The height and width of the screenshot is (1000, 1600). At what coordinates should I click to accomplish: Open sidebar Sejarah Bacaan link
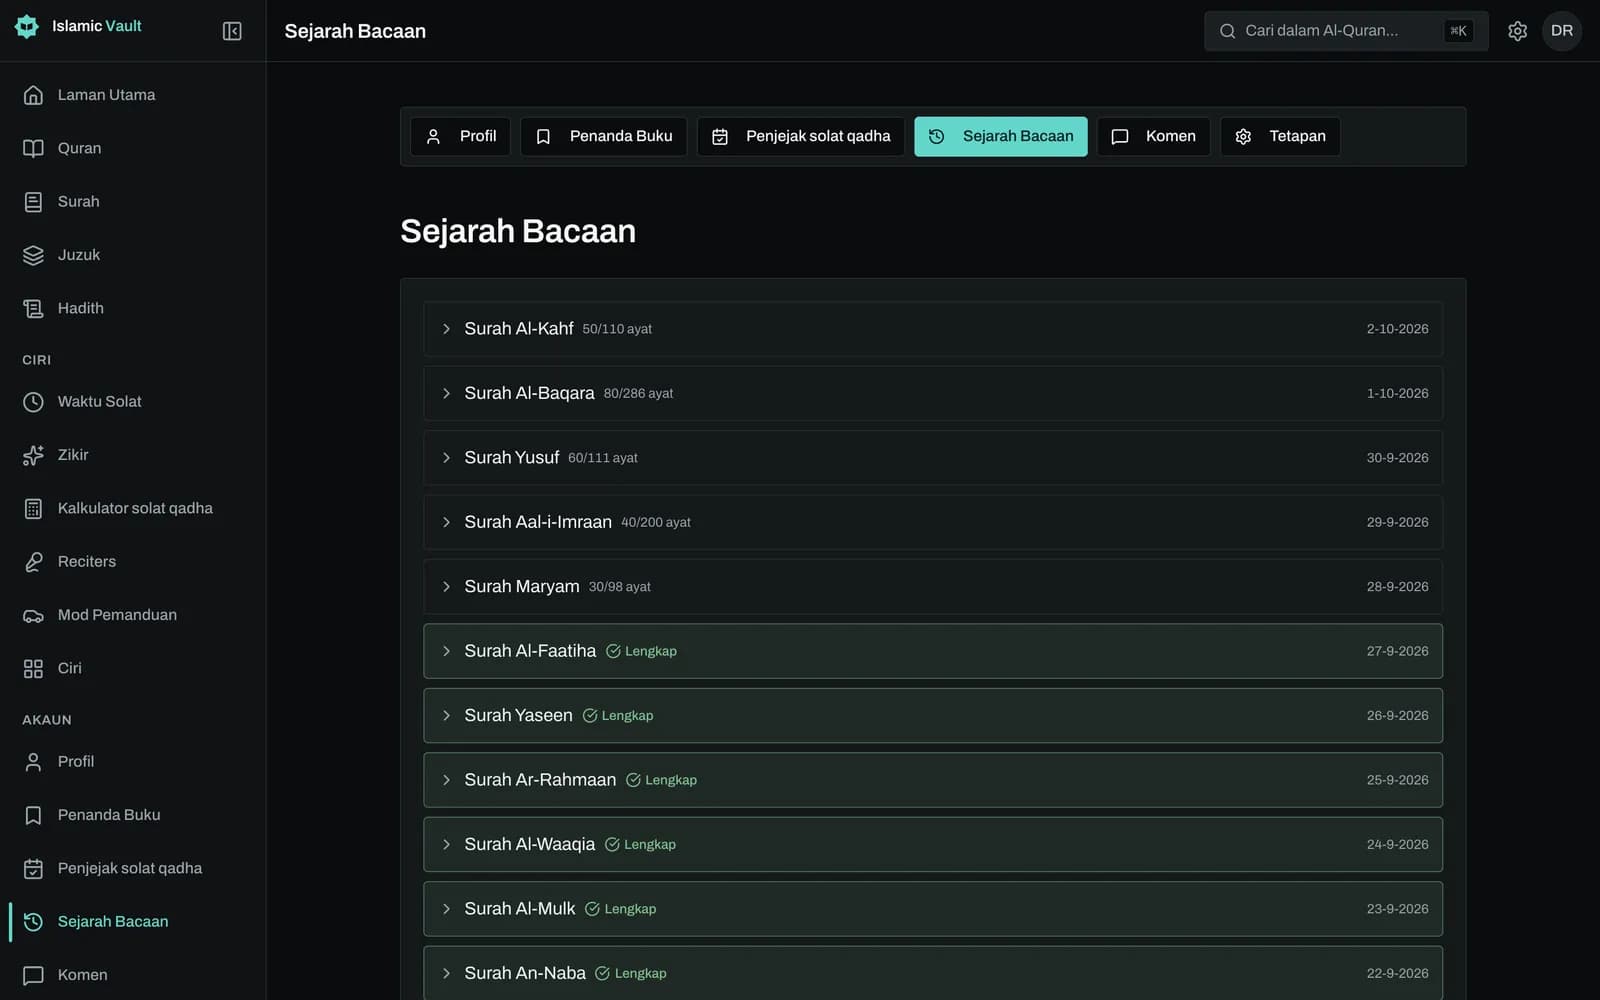pyautogui.click(x=133, y=922)
